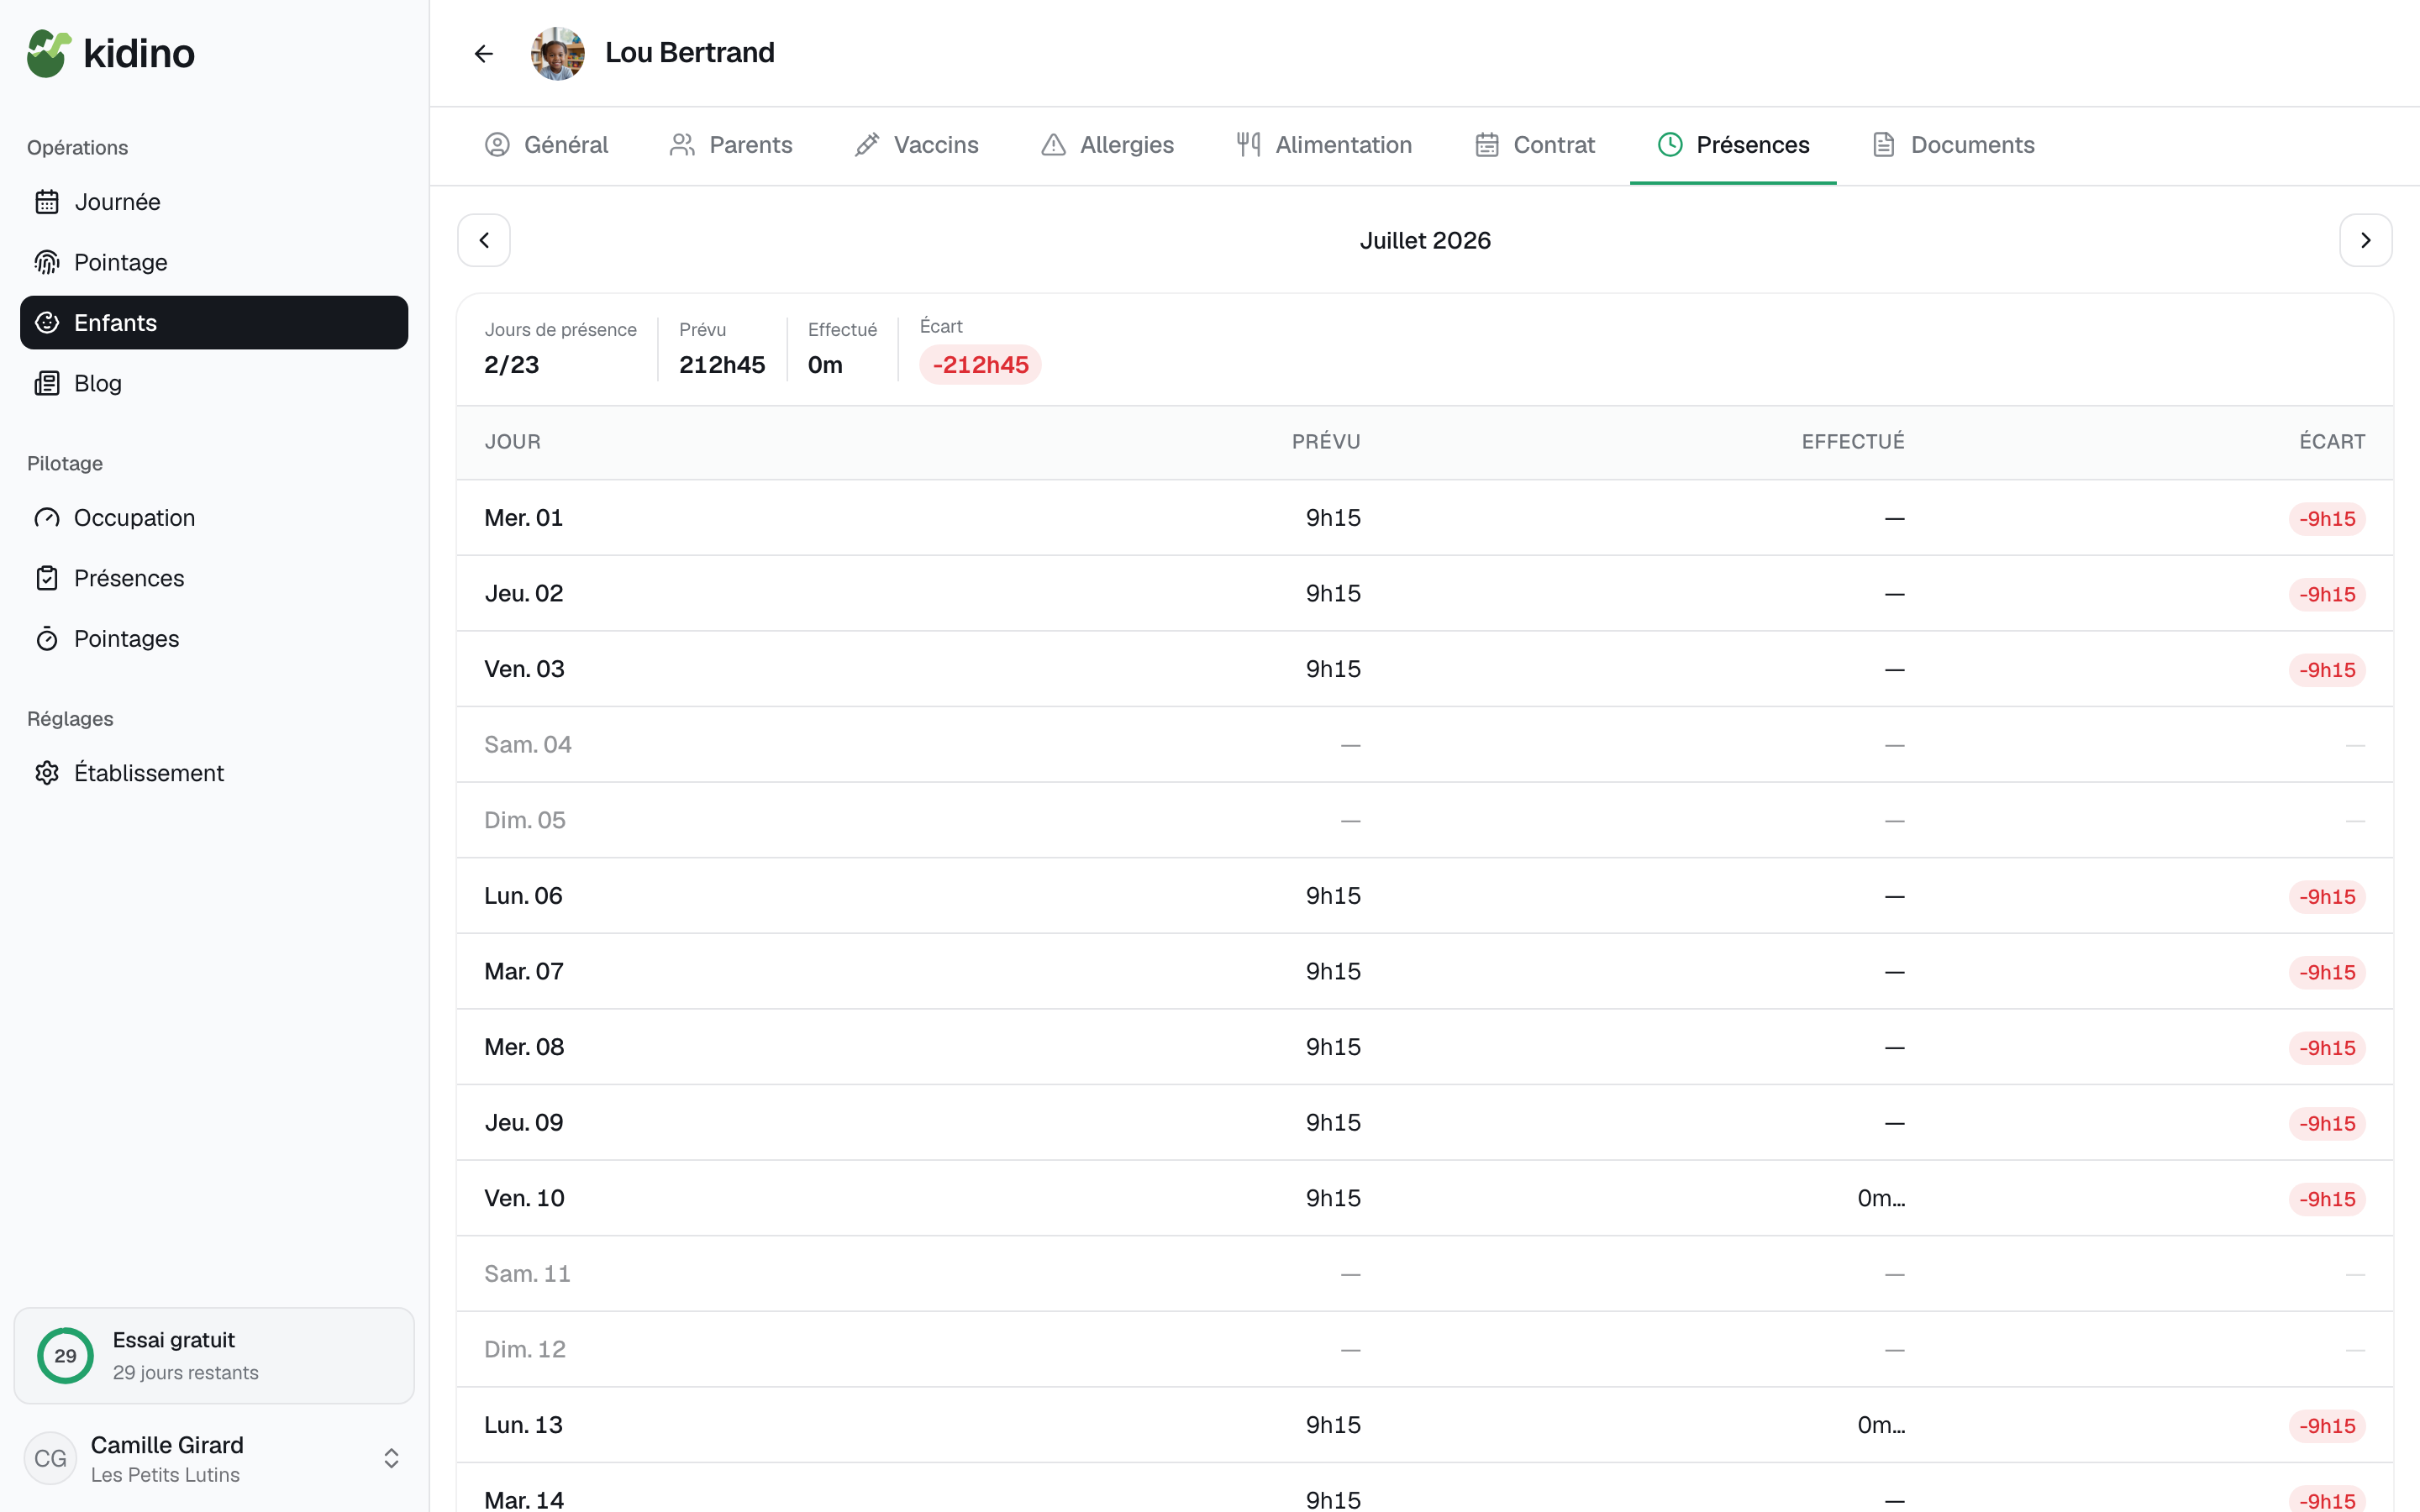Click the Présences clipboard icon in sidebar

click(x=47, y=578)
